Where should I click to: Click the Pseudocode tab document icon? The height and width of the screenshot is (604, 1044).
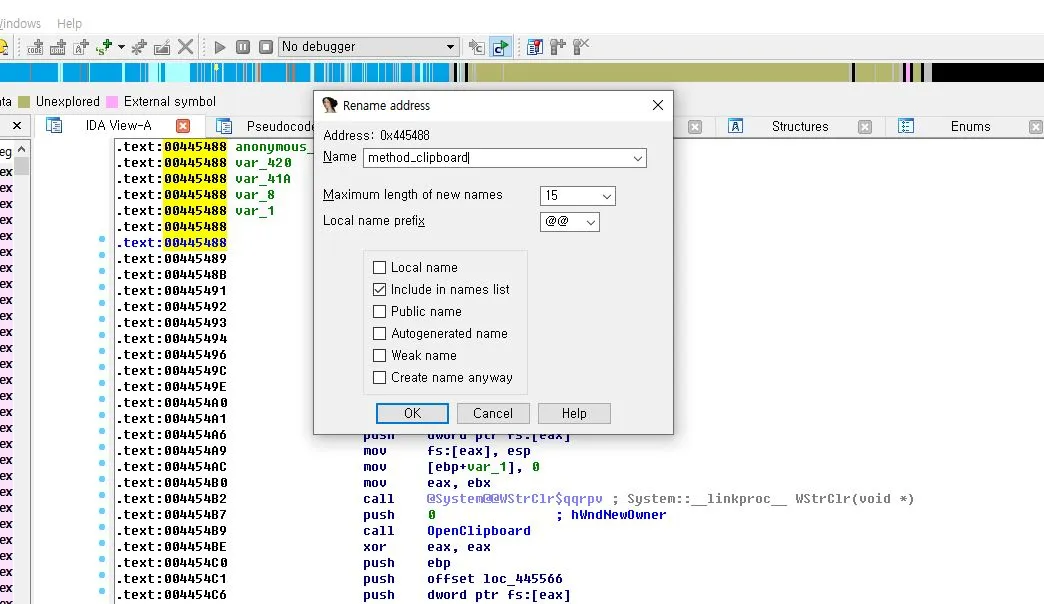pyautogui.click(x=224, y=126)
